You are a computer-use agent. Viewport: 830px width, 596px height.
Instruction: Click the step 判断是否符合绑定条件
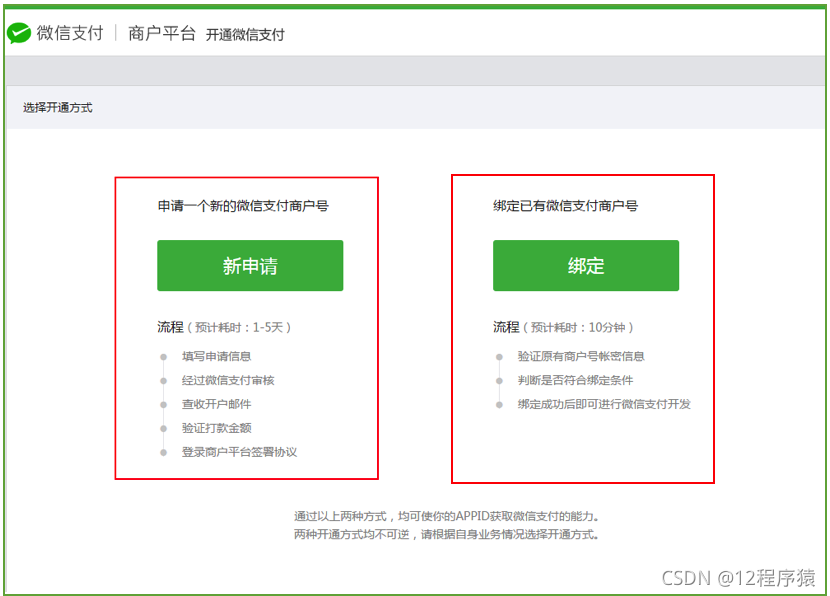(575, 380)
